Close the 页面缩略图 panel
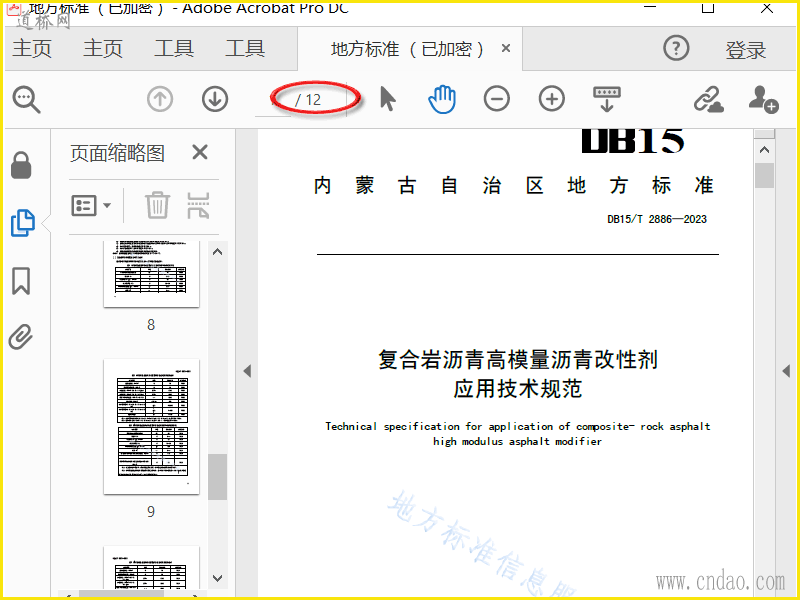This screenshot has width=800, height=600. (x=200, y=152)
